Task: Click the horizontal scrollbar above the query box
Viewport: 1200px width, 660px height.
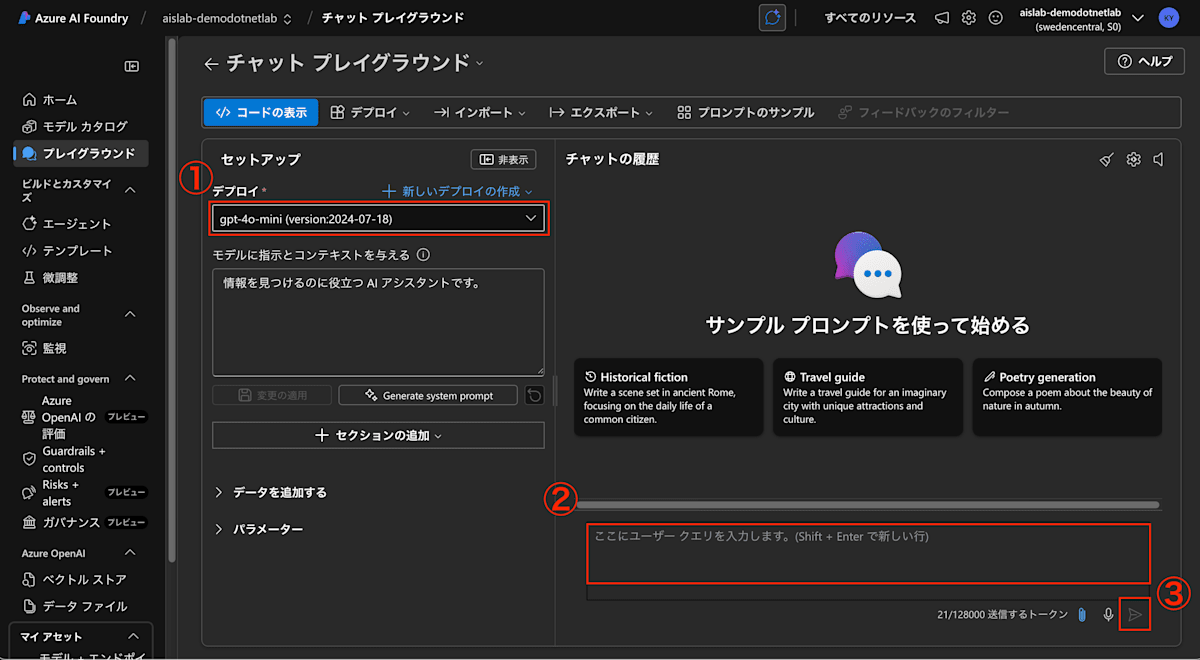Action: [868, 505]
